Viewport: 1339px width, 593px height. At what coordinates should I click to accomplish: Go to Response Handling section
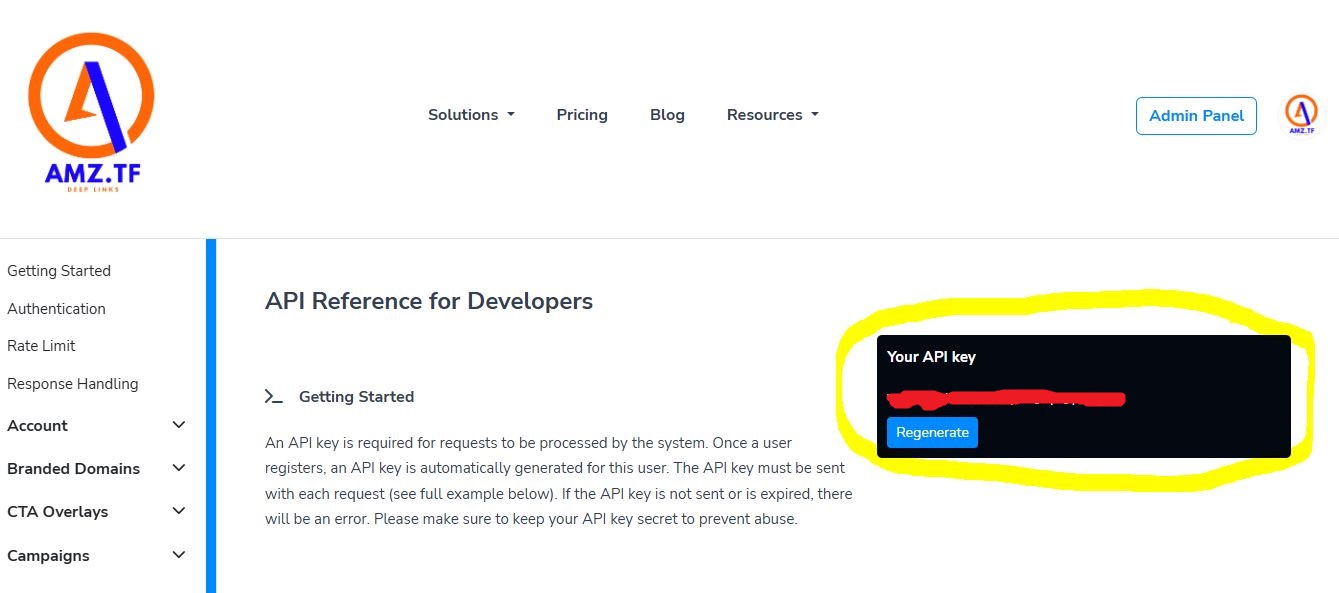[73, 384]
